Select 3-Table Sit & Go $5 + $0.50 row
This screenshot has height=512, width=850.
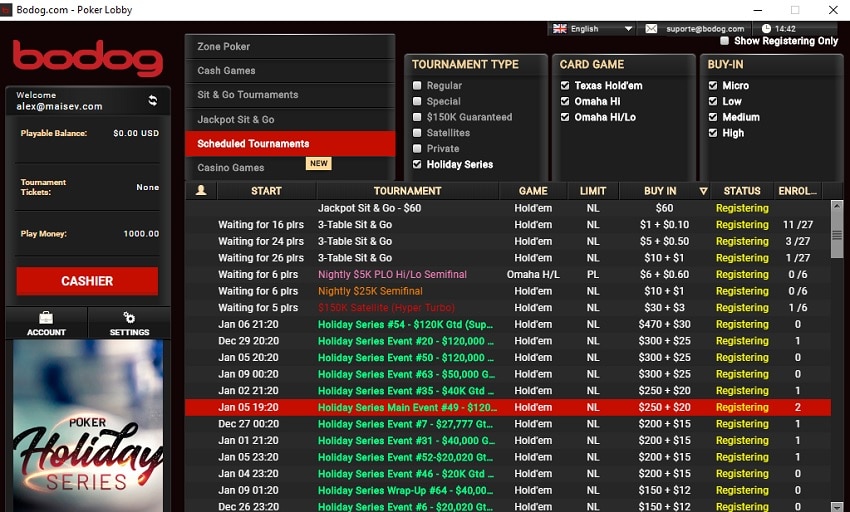tap(508, 241)
